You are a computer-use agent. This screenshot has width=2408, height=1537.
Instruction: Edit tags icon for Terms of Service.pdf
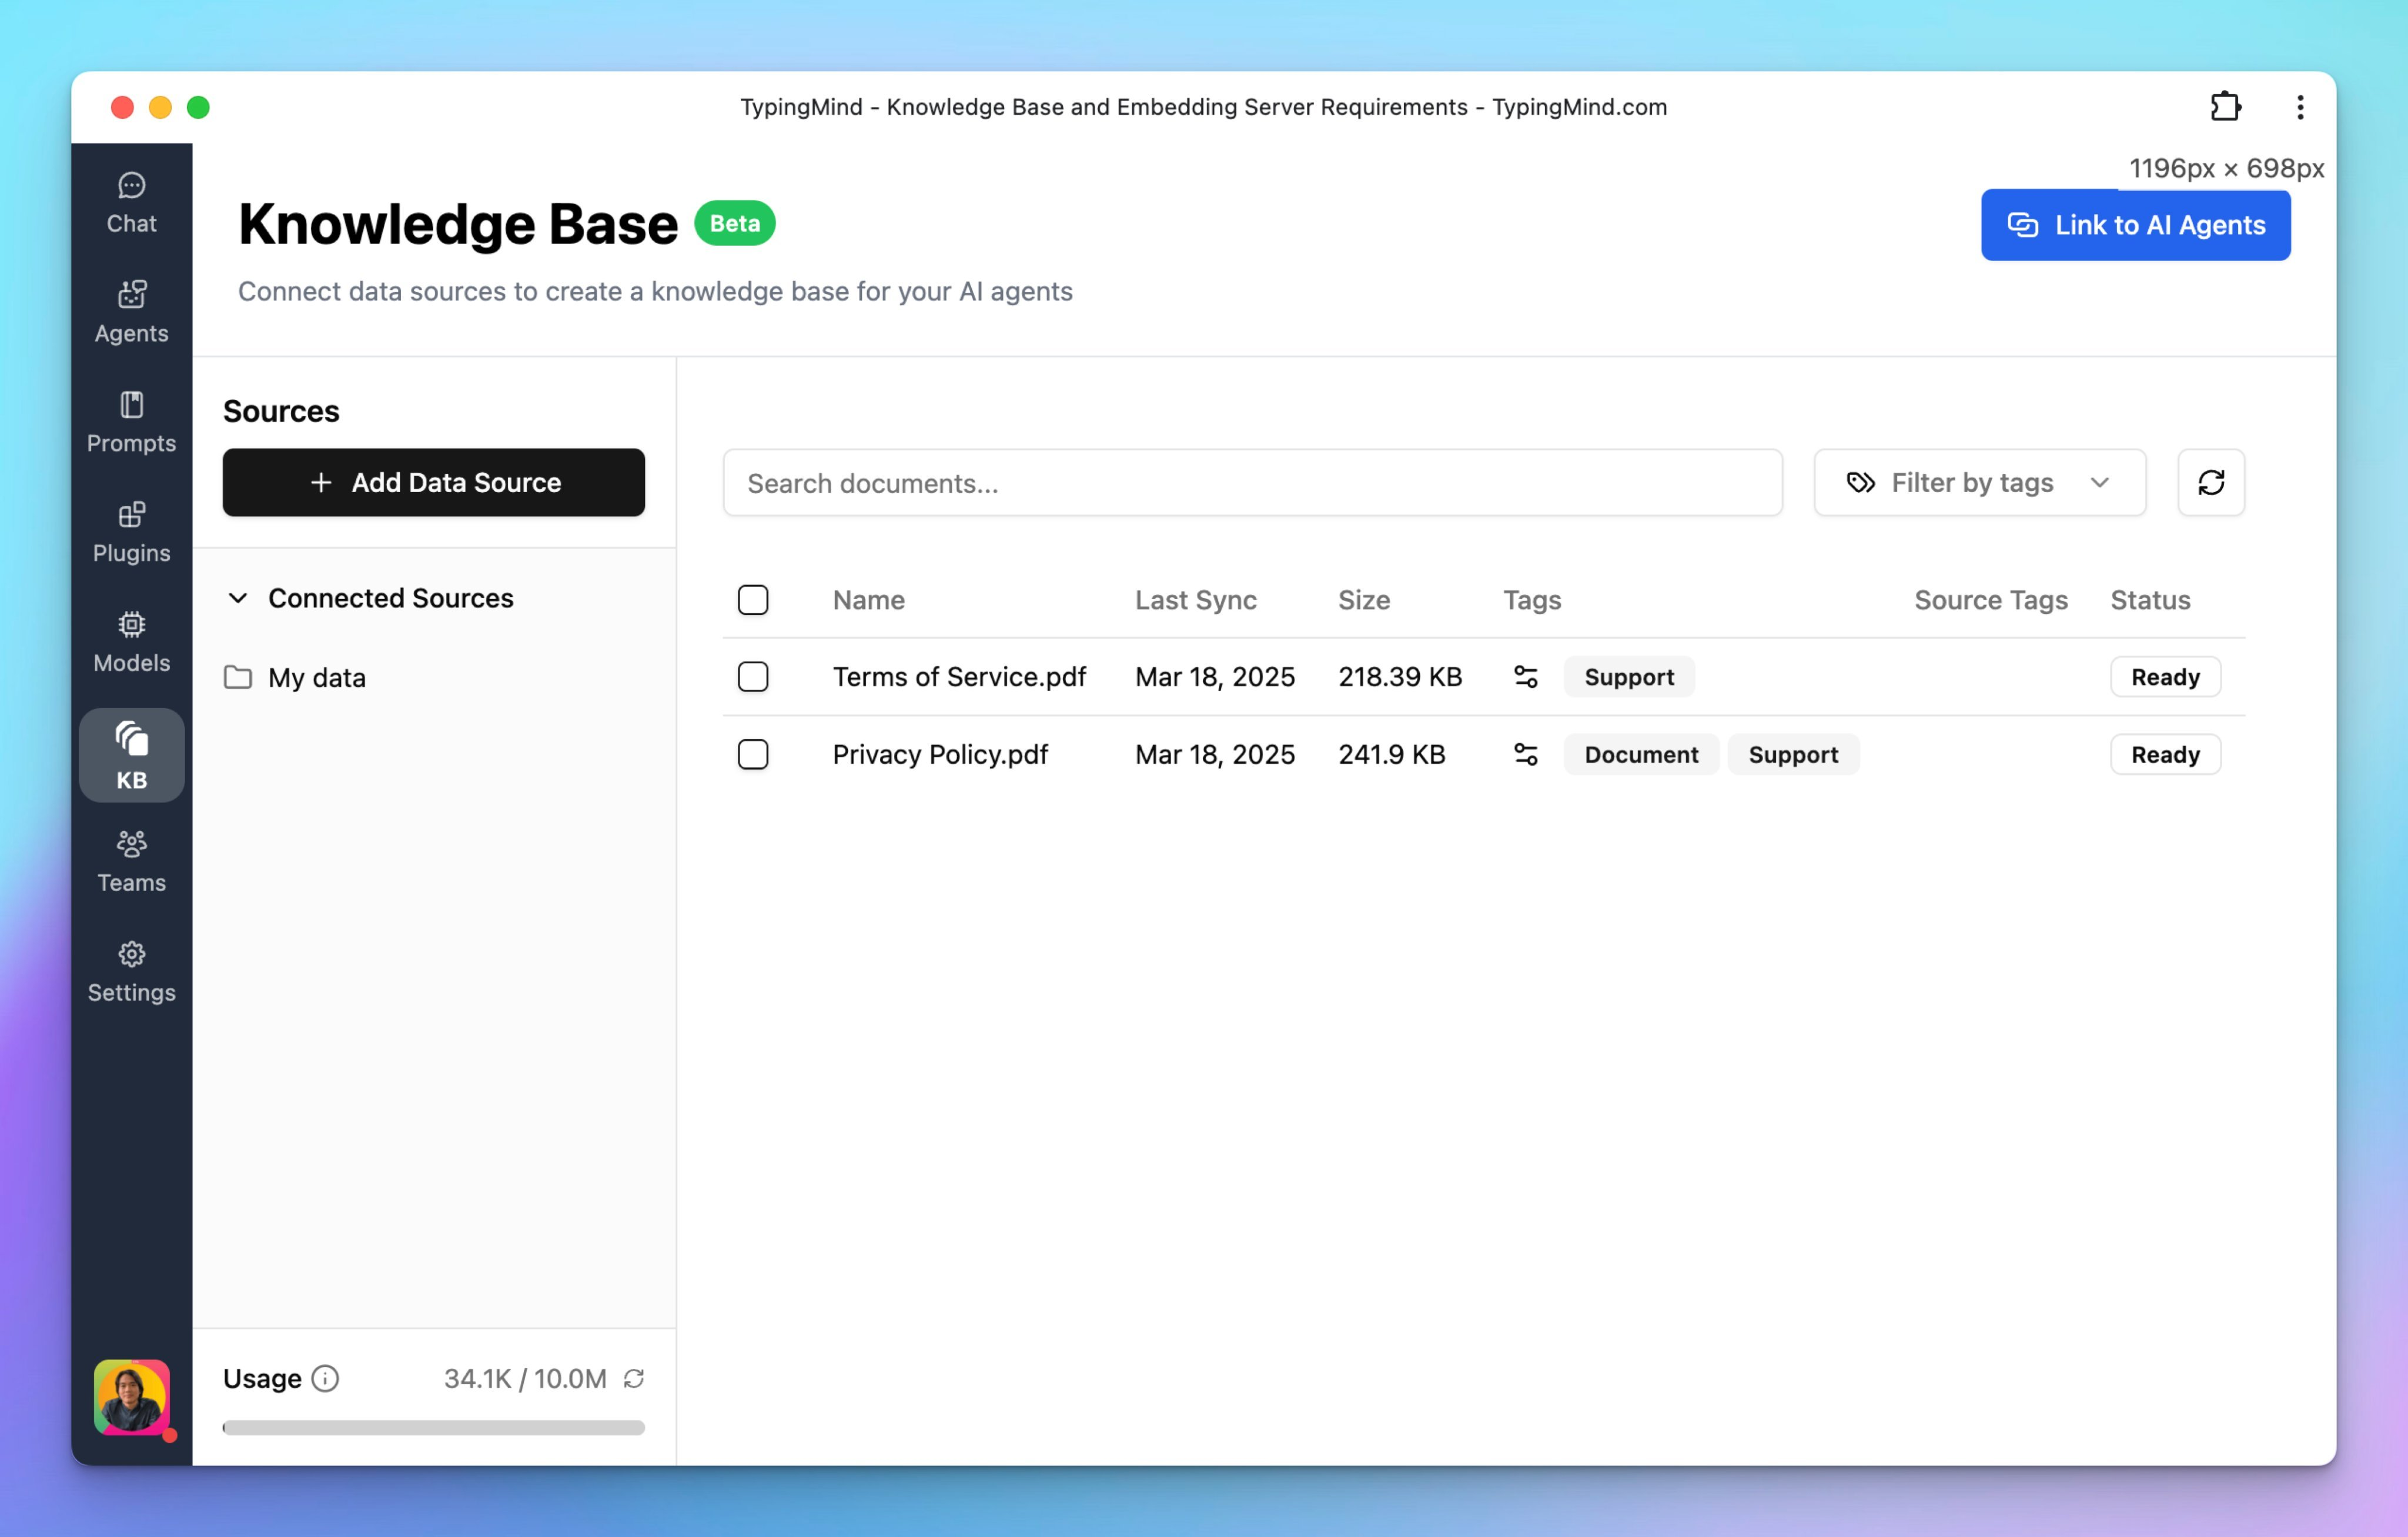click(x=1525, y=677)
